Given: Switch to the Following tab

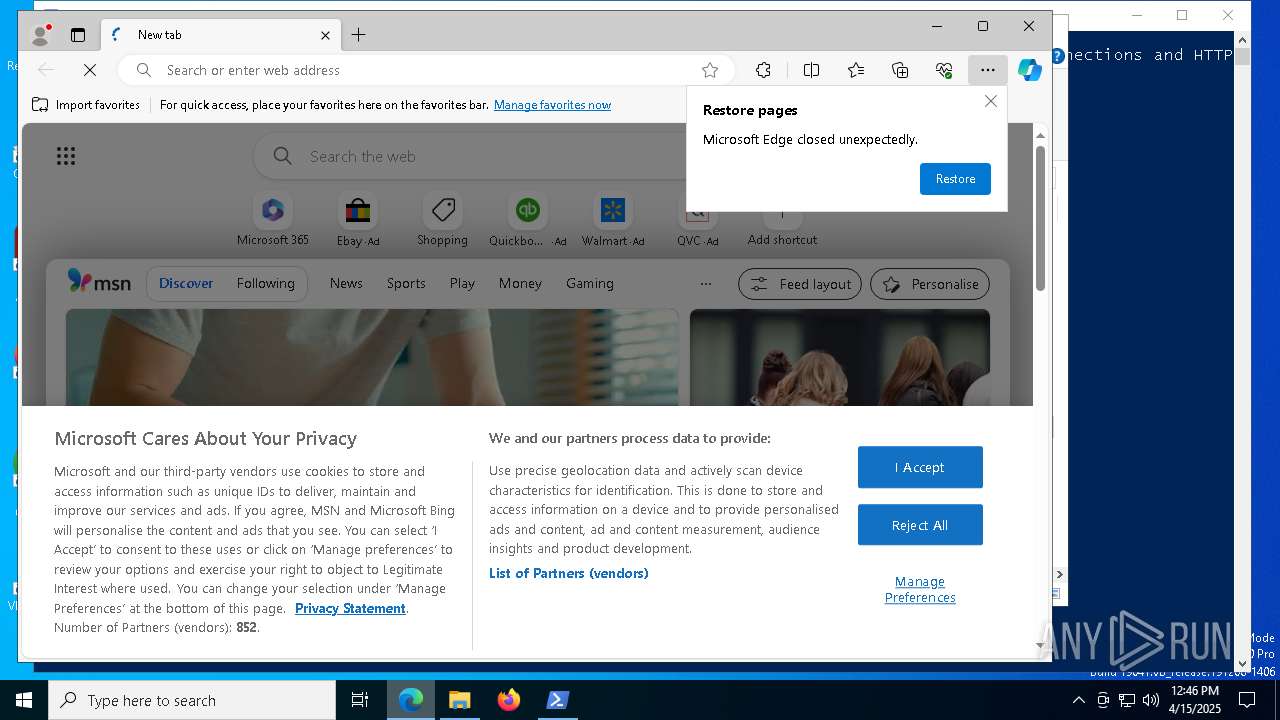Looking at the screenshot, I should (x=266, y=284).
